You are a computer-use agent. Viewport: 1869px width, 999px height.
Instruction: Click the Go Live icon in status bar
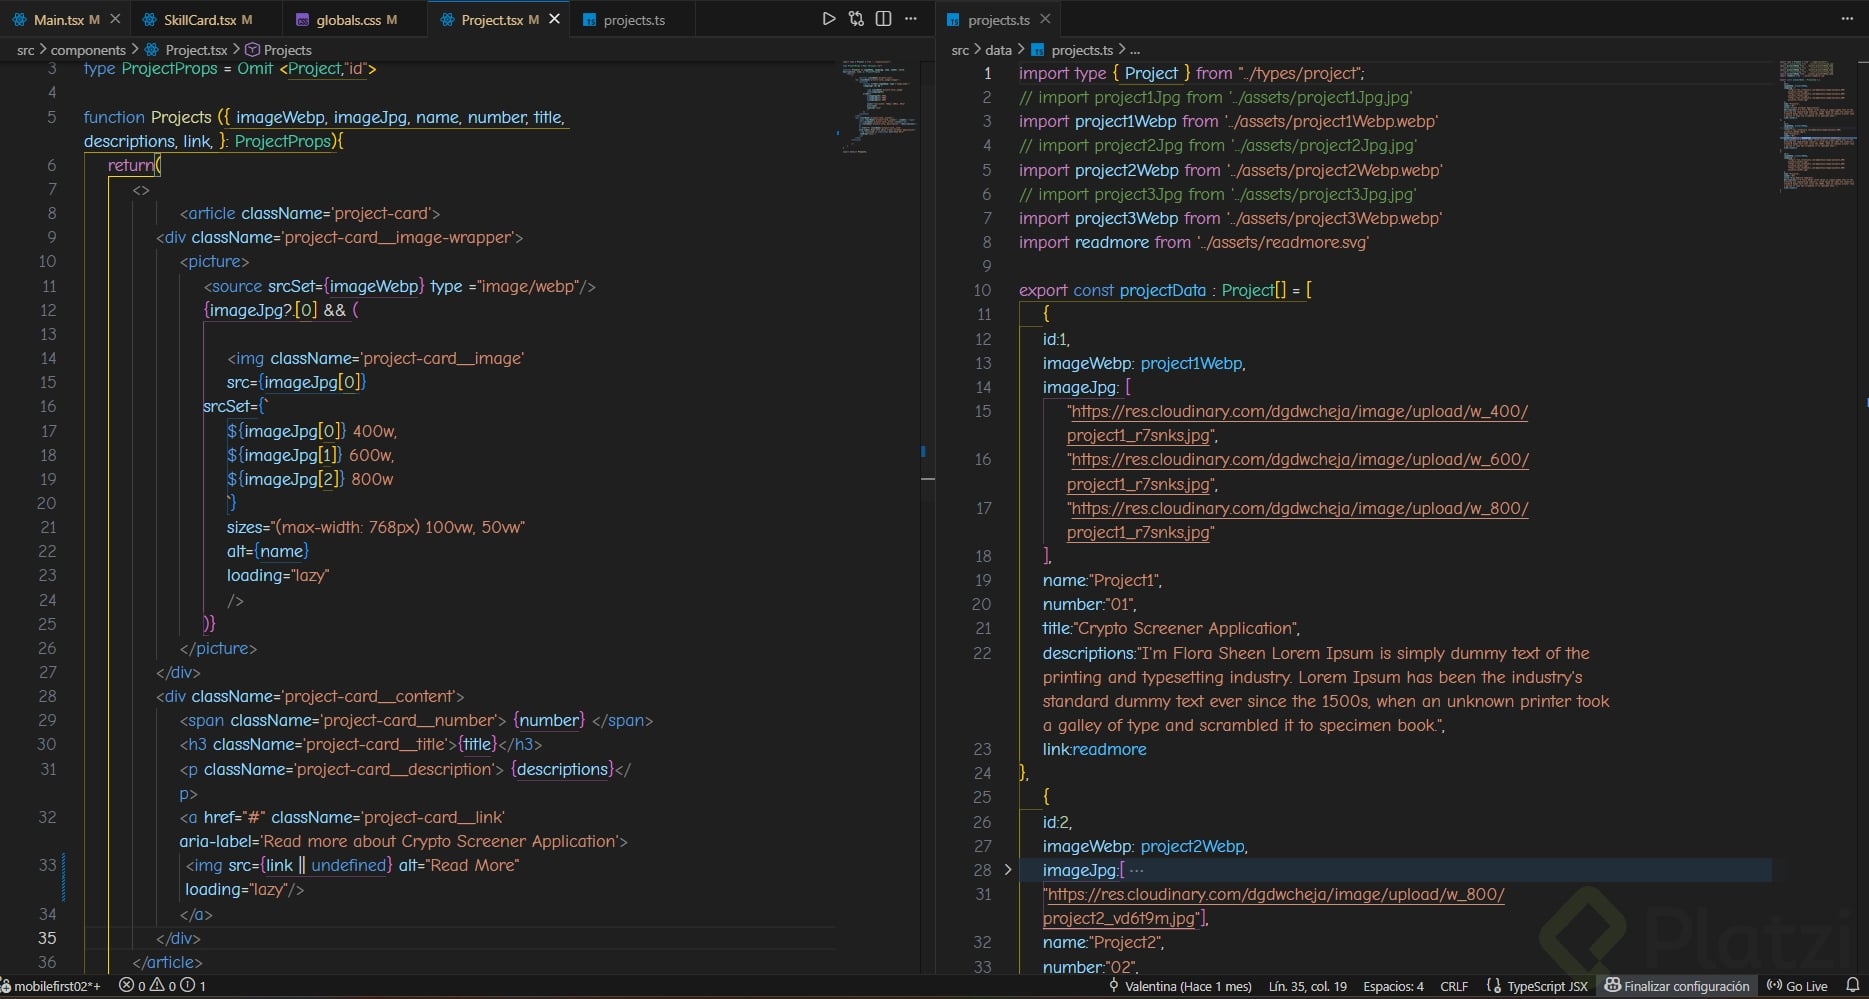(1797, 986)
